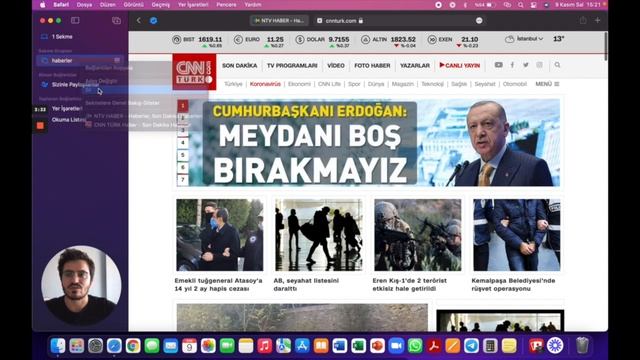This screenshot has height=360, width=640.
Task: Open FOTO HABER section
Action: point(372,65)
